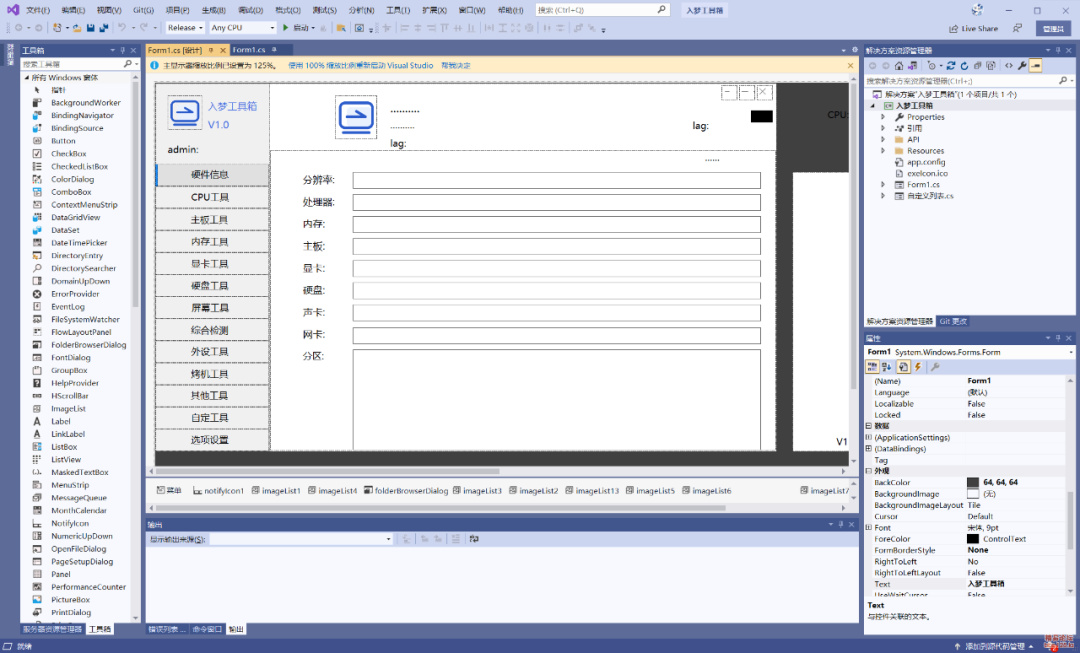Viewport: 1080px width, 653px height.
Task: Click the BackColor color swatch
Action: point(973,482)
